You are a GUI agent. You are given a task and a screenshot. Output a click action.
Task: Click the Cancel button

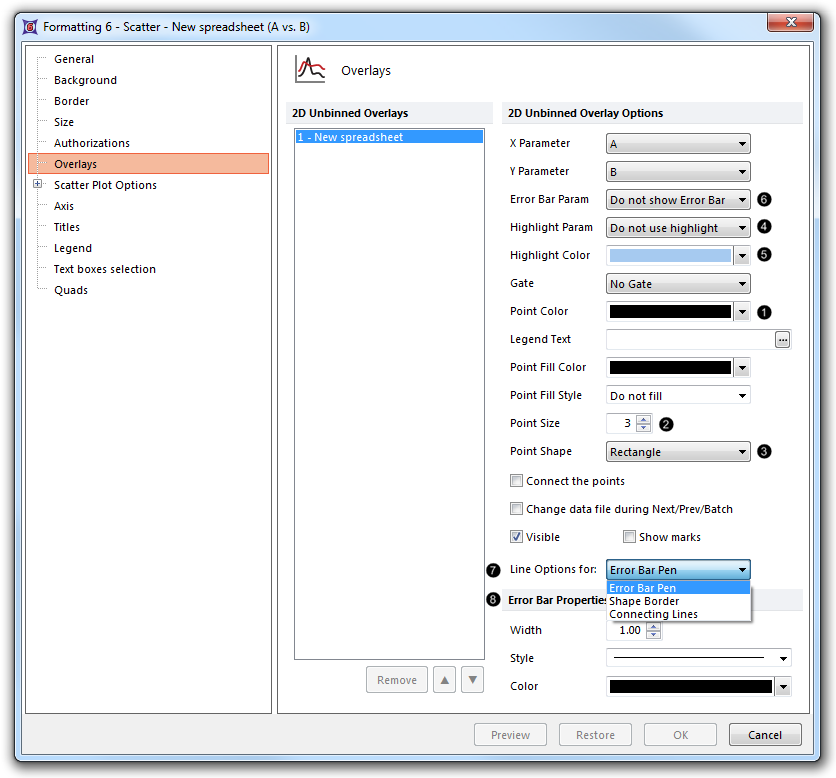coord(765,735)
